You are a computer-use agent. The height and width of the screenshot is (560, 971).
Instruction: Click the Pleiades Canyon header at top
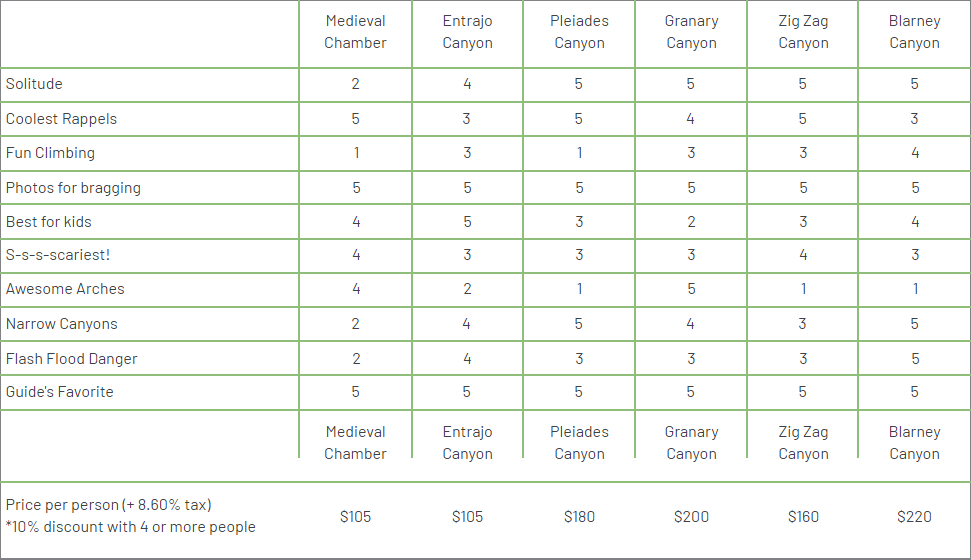[579, 32]
